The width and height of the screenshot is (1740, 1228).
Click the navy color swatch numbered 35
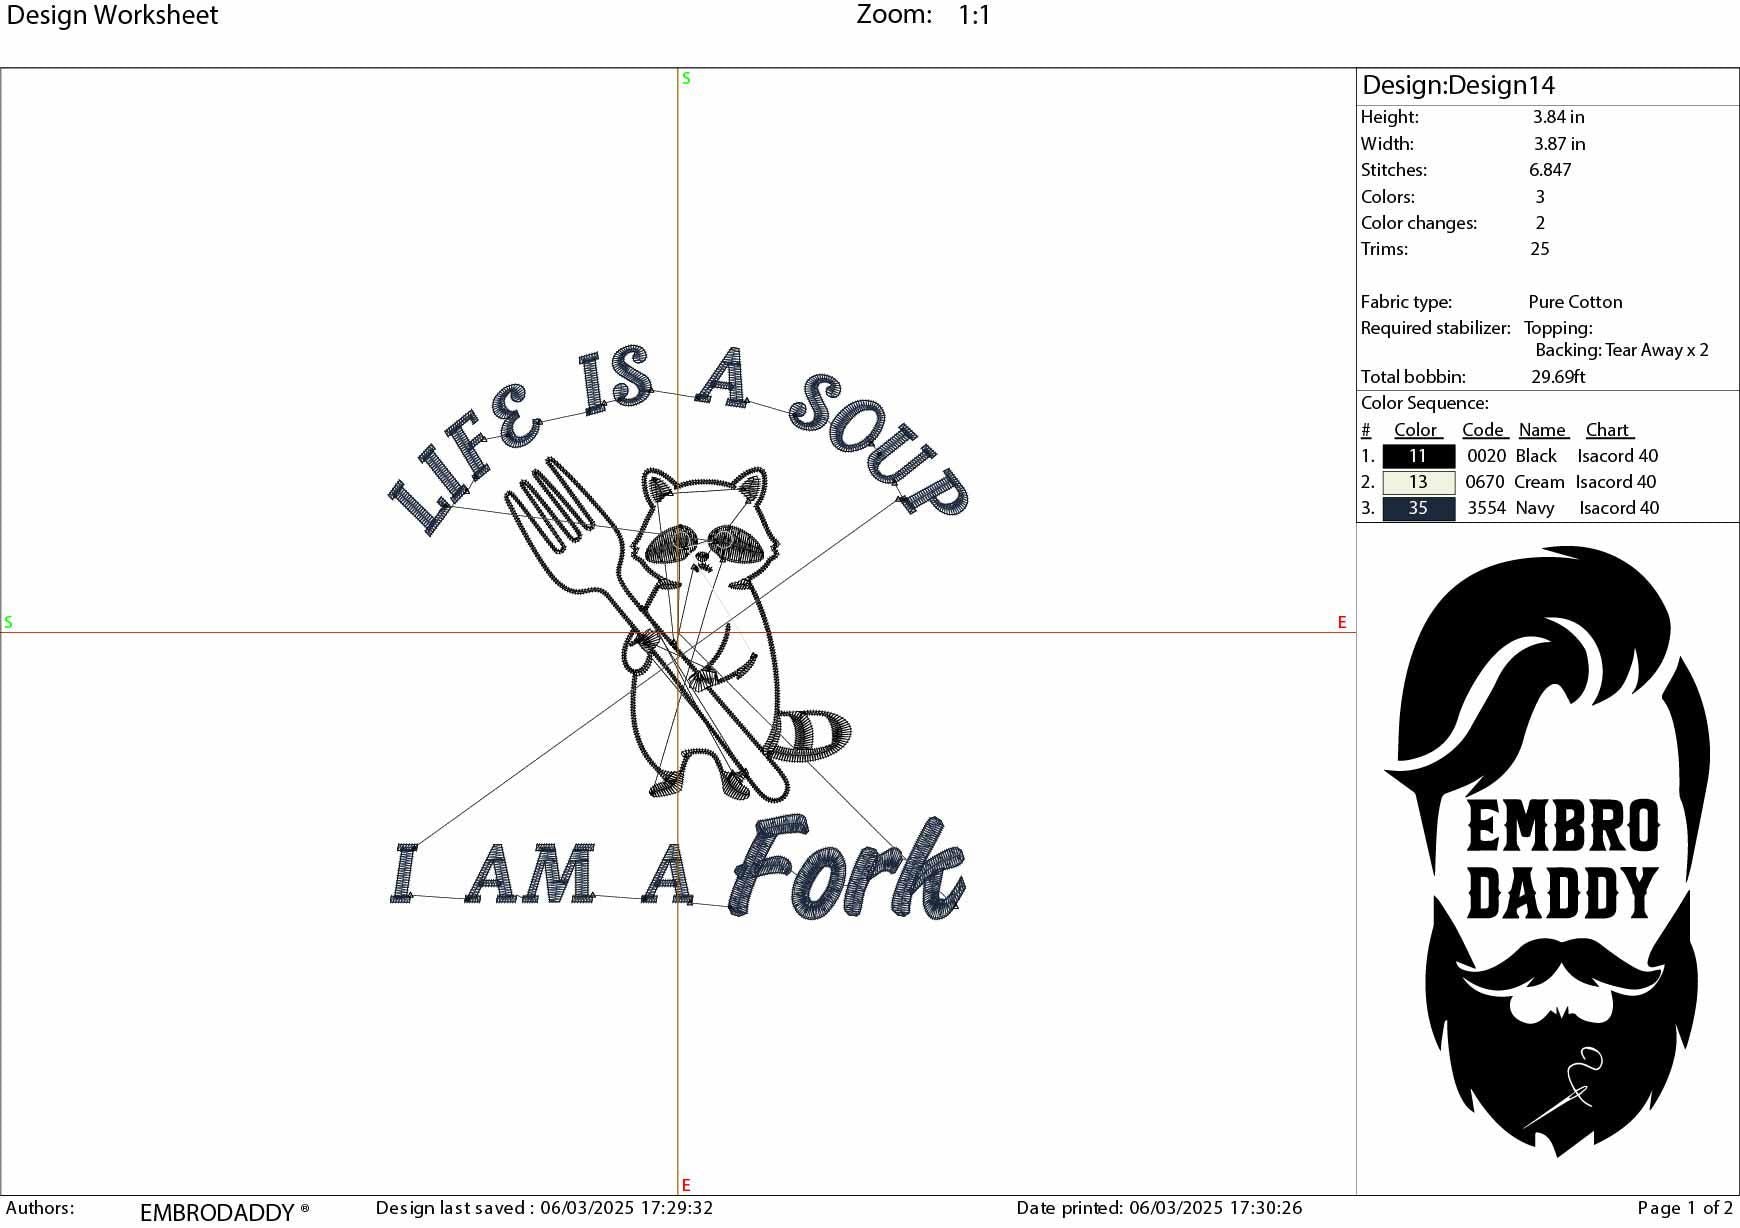(x=1418, y=508)
